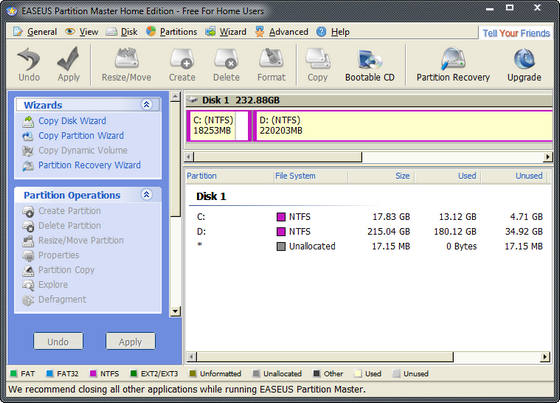Click the Create partition toolbar icon
This screenshot has width=560, height=403.
click(182, 59)
